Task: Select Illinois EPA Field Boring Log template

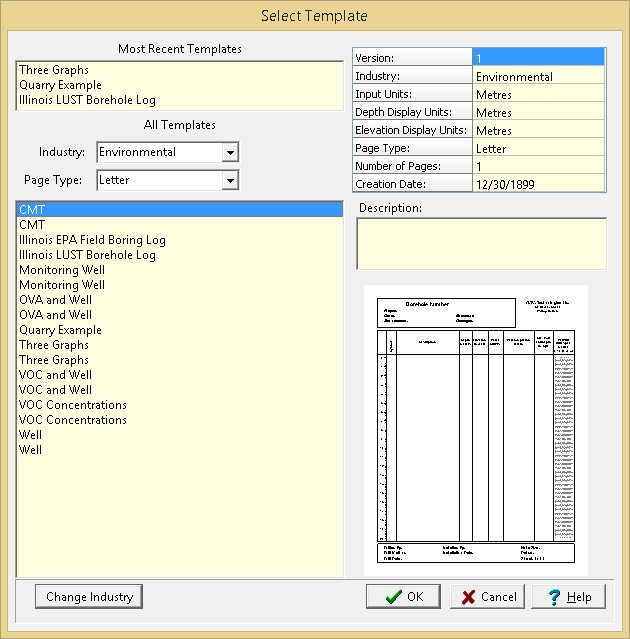Action: click(x=92, y=240)
